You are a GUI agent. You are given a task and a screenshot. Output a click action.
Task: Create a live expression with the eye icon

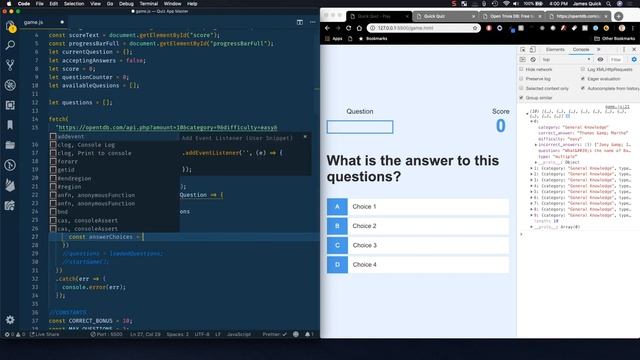(600, 60)
